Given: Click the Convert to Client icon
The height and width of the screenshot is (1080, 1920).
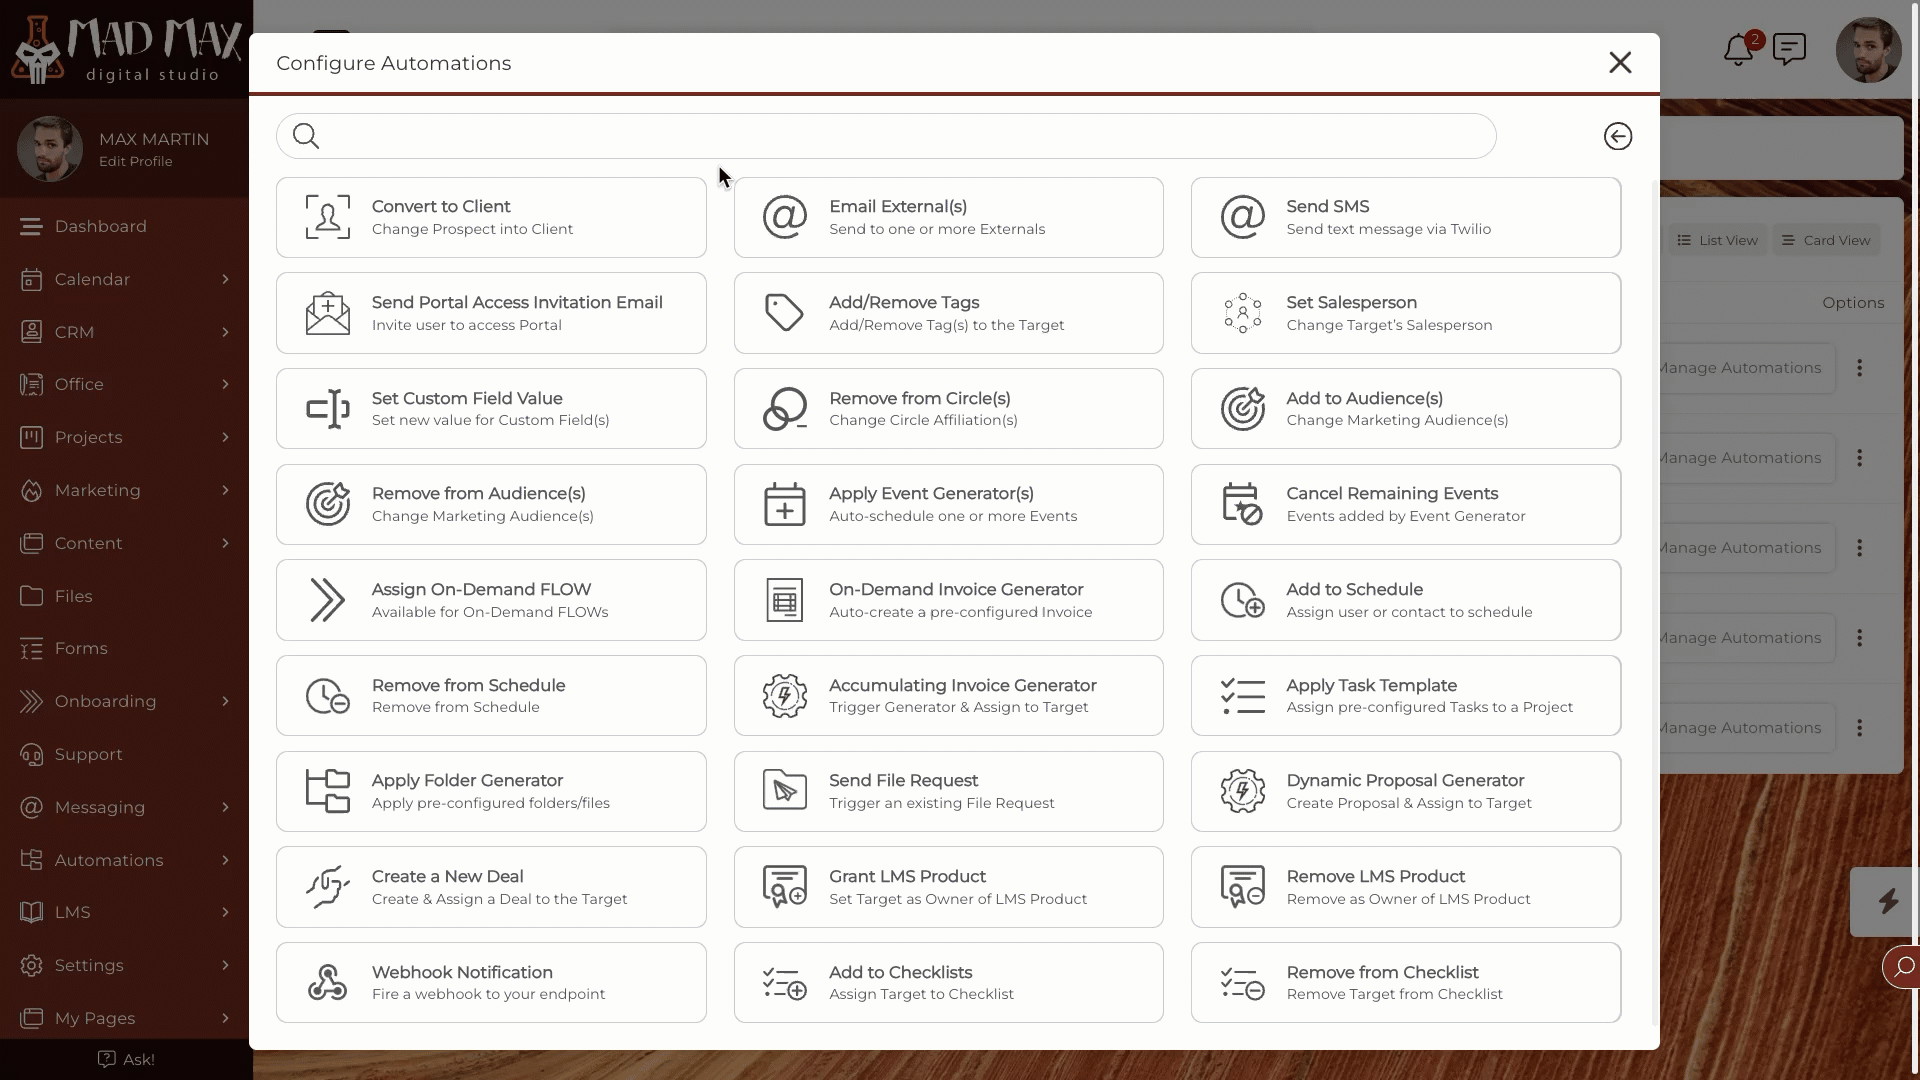Looking at the screenshot, I should (327, 216).
